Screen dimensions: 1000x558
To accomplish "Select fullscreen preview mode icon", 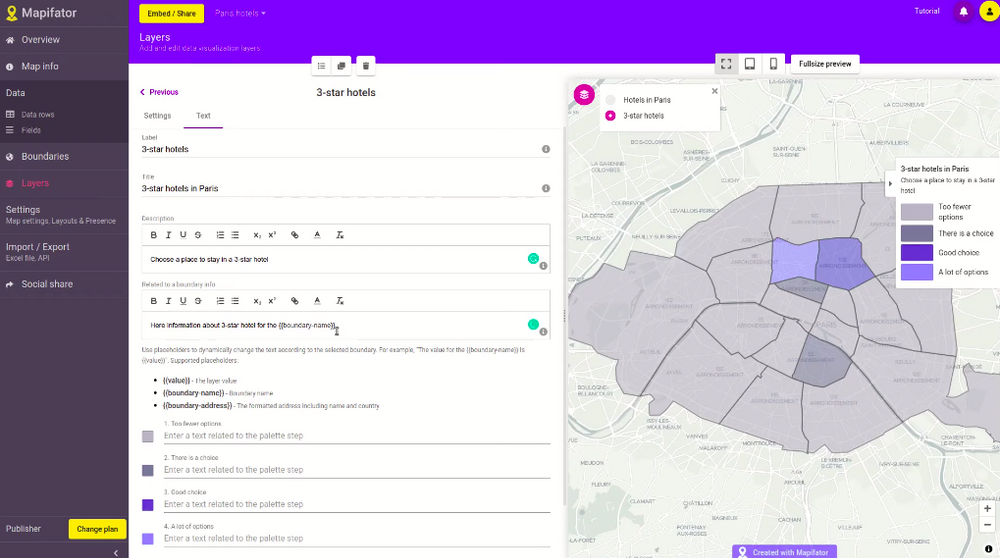I will (726, 64).
